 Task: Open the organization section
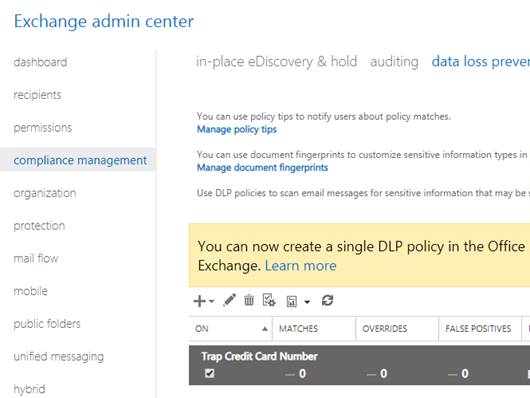click(x=45, y=193)
